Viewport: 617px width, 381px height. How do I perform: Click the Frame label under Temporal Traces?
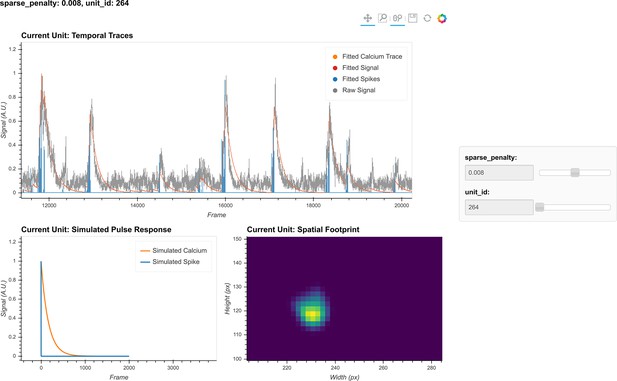216,215
